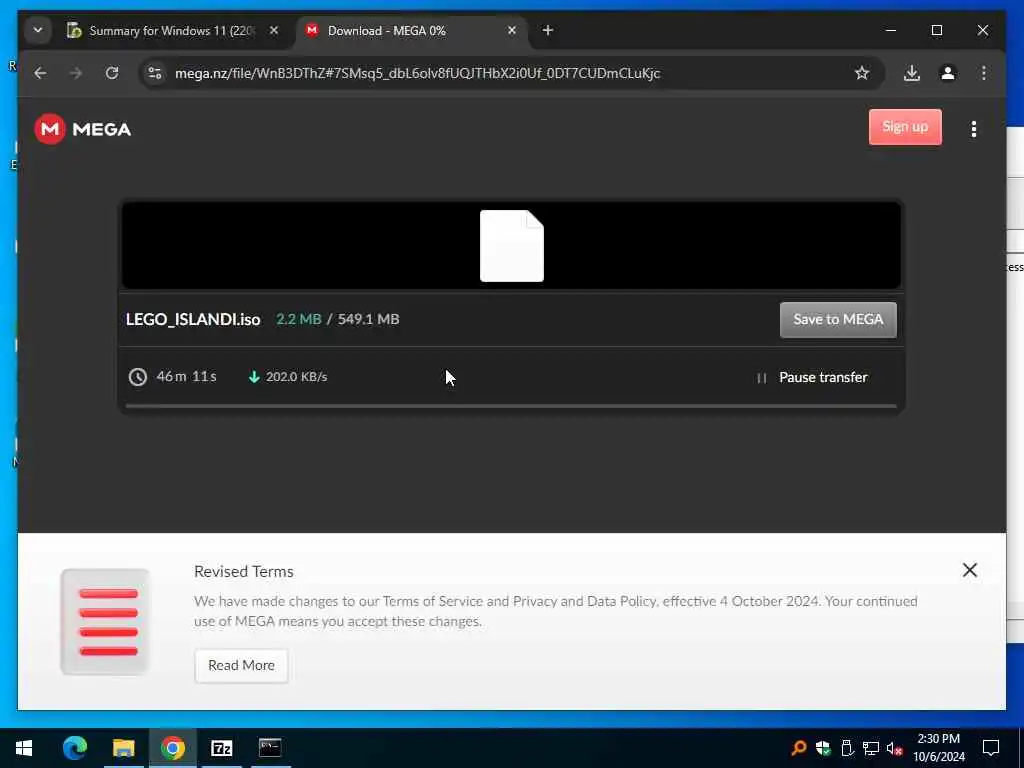Dismiss the Revised Terms banner
This screenshot has height=768, width=1024.
coord(970,570)
